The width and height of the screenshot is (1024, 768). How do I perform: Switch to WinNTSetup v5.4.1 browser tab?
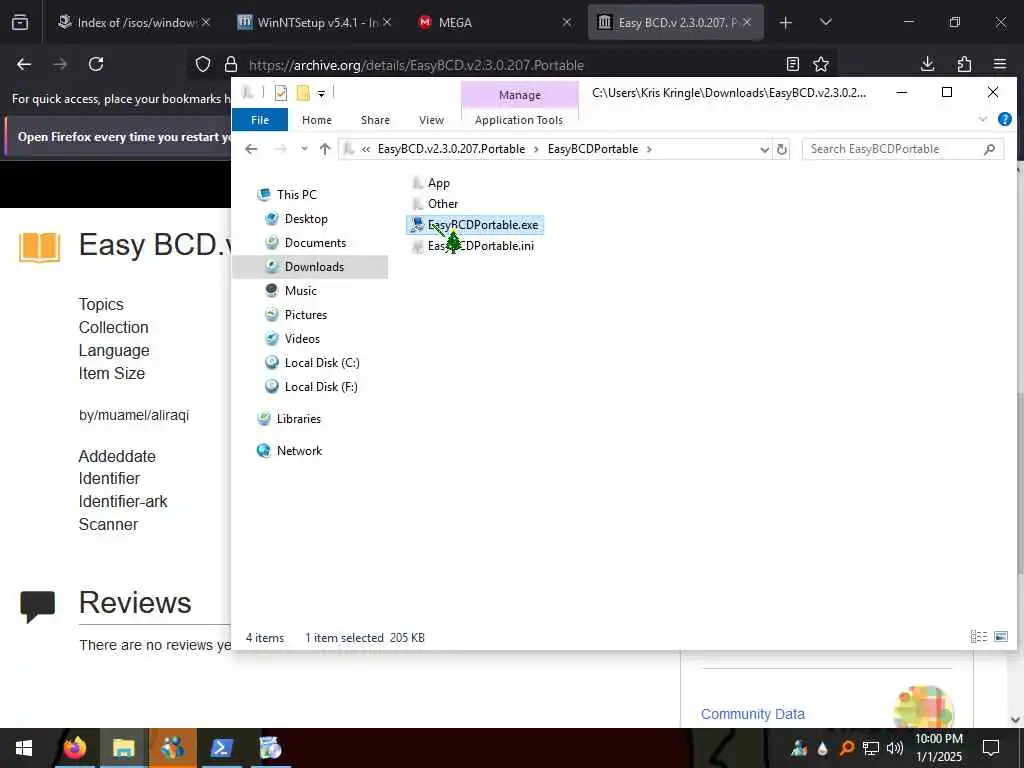point(315,22)
